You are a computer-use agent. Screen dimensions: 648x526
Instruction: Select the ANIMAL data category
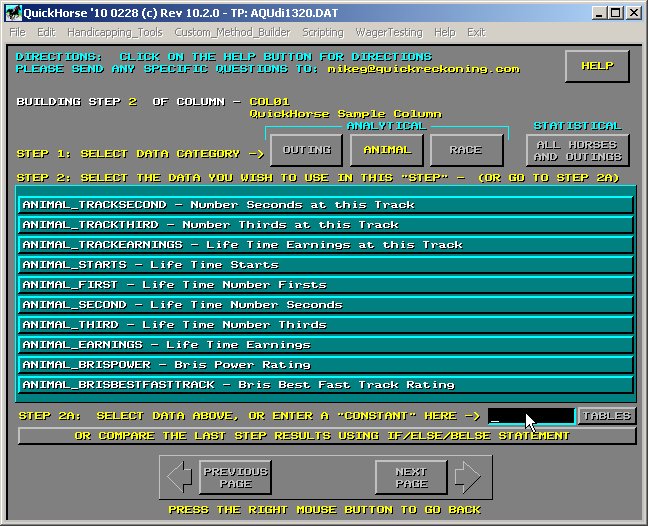coord(387,149)
